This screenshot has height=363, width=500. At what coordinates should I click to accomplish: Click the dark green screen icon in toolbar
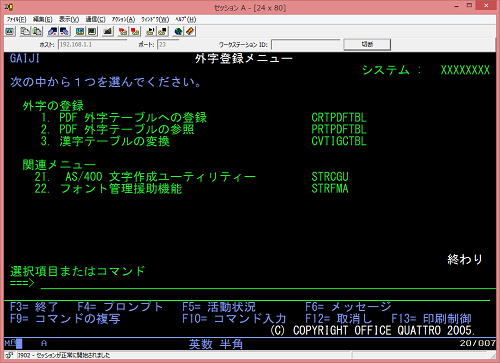point(92,32)
